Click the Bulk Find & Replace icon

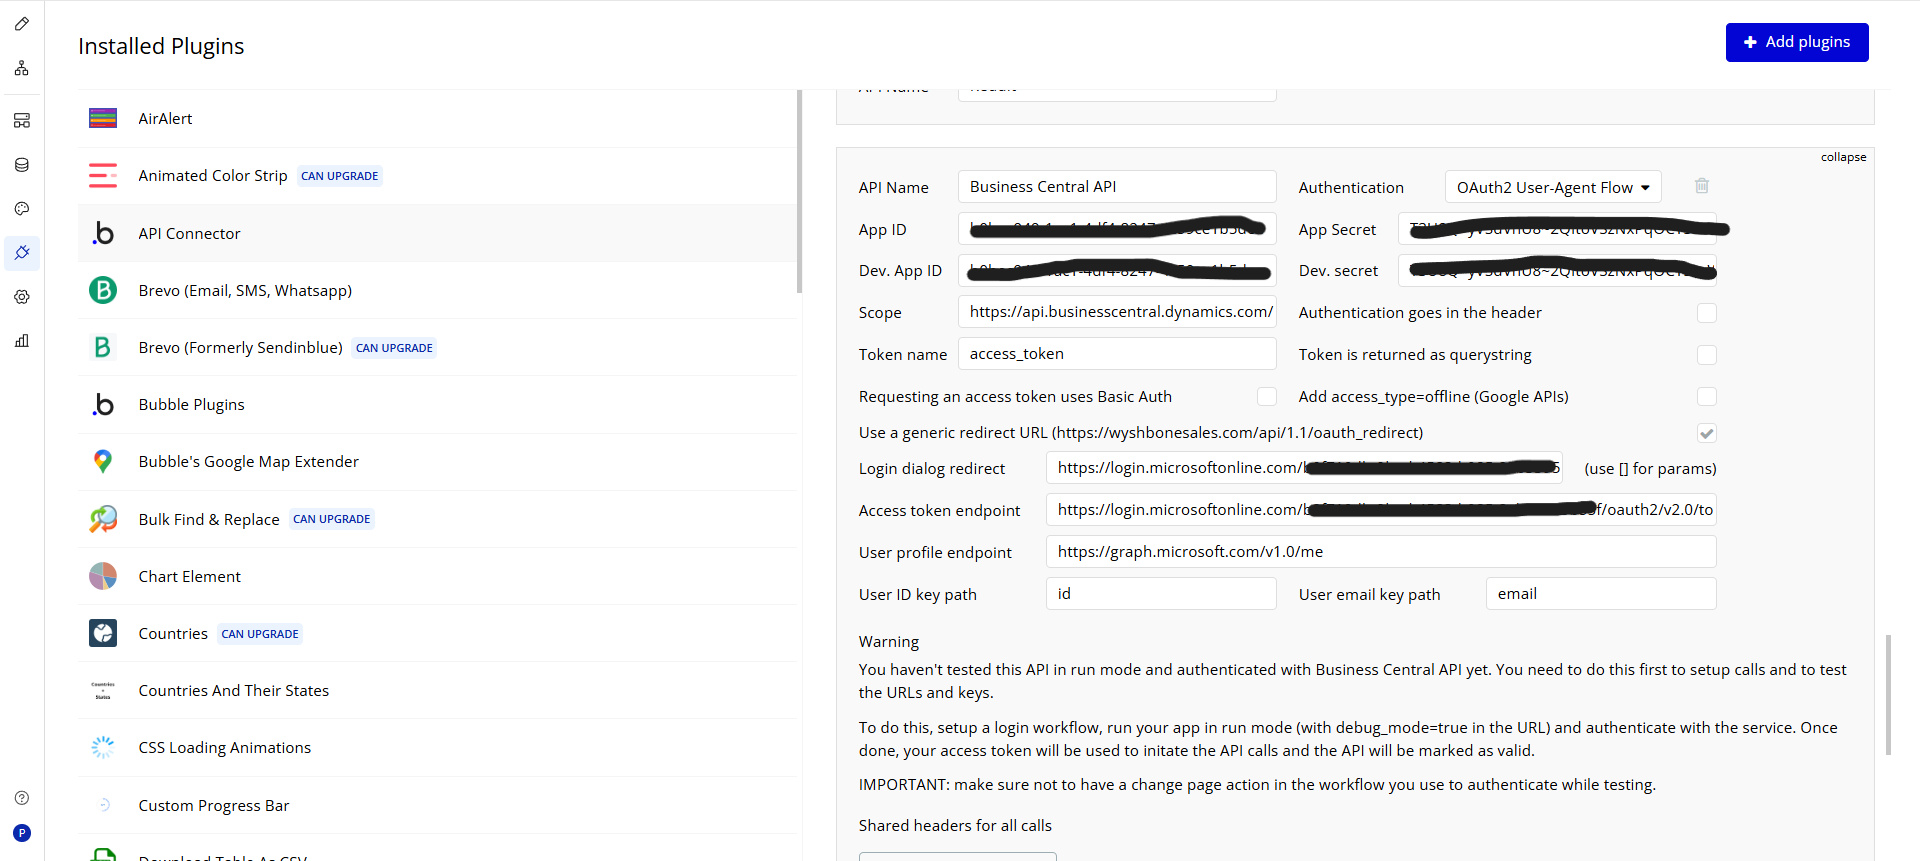[x=103, y=519]
